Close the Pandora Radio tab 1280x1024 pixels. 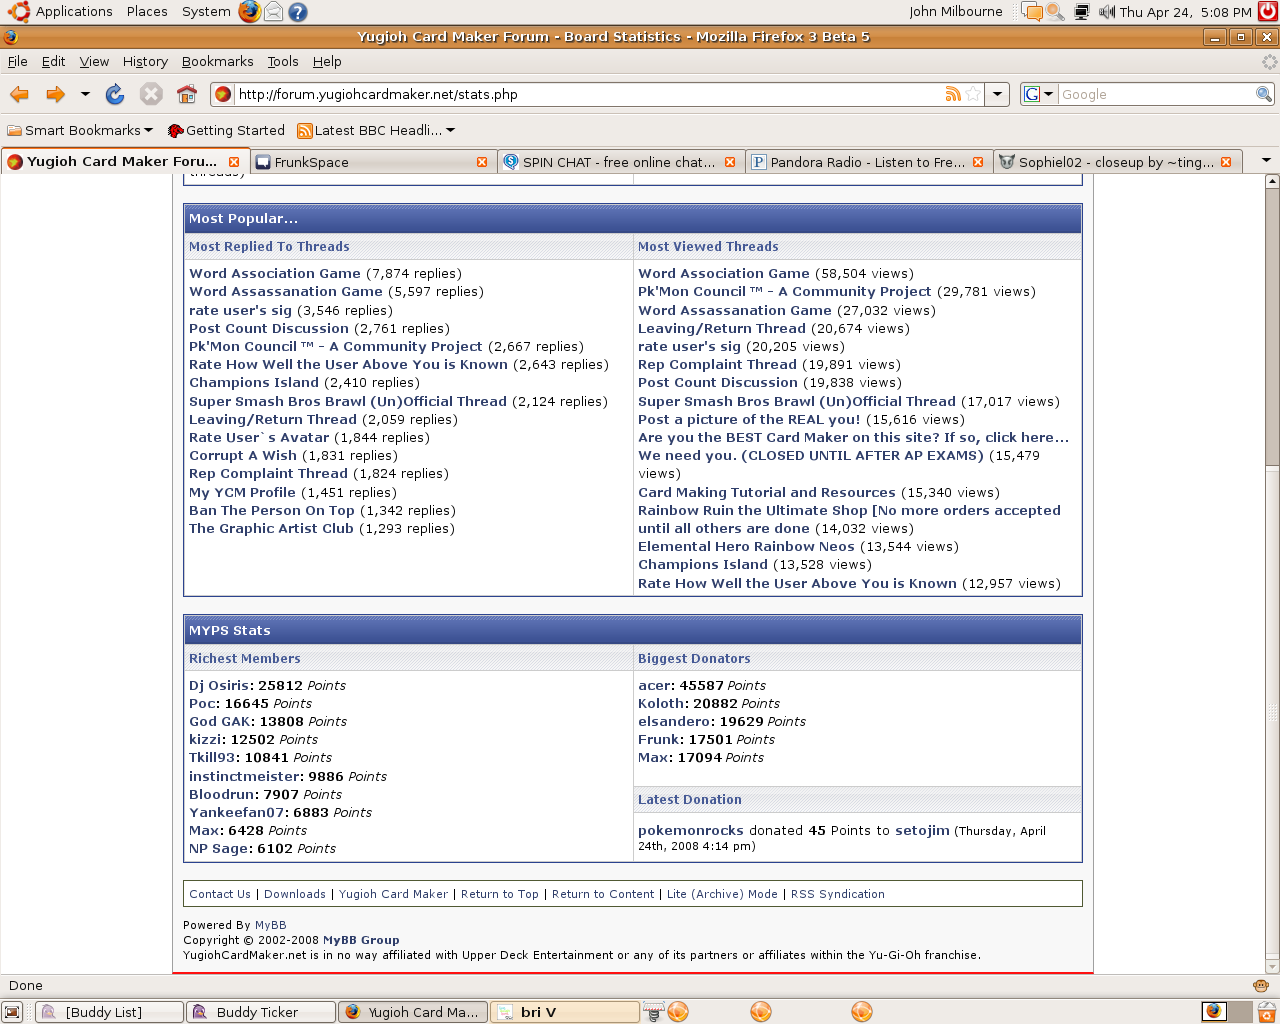pos(978,162)
